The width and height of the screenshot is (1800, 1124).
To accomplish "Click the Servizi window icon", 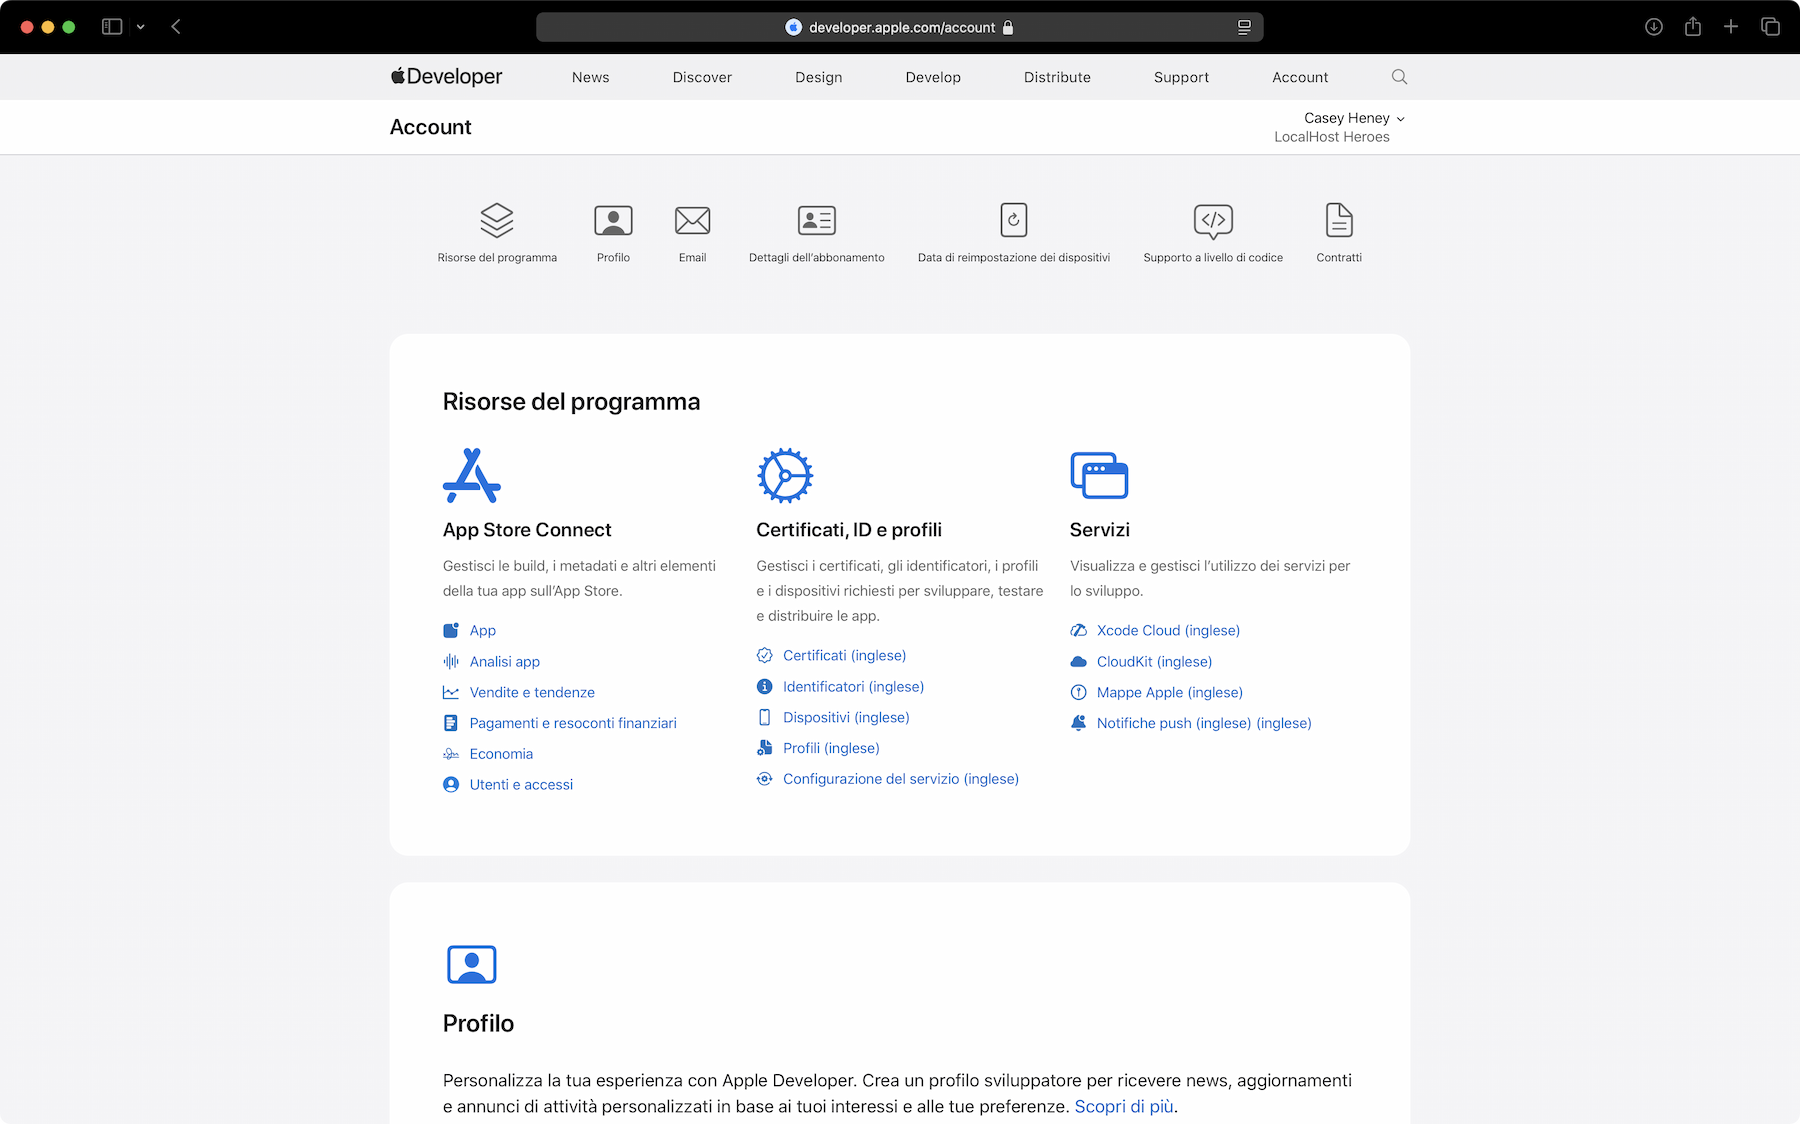I will pyautogui.click(x=1099, y=476).
